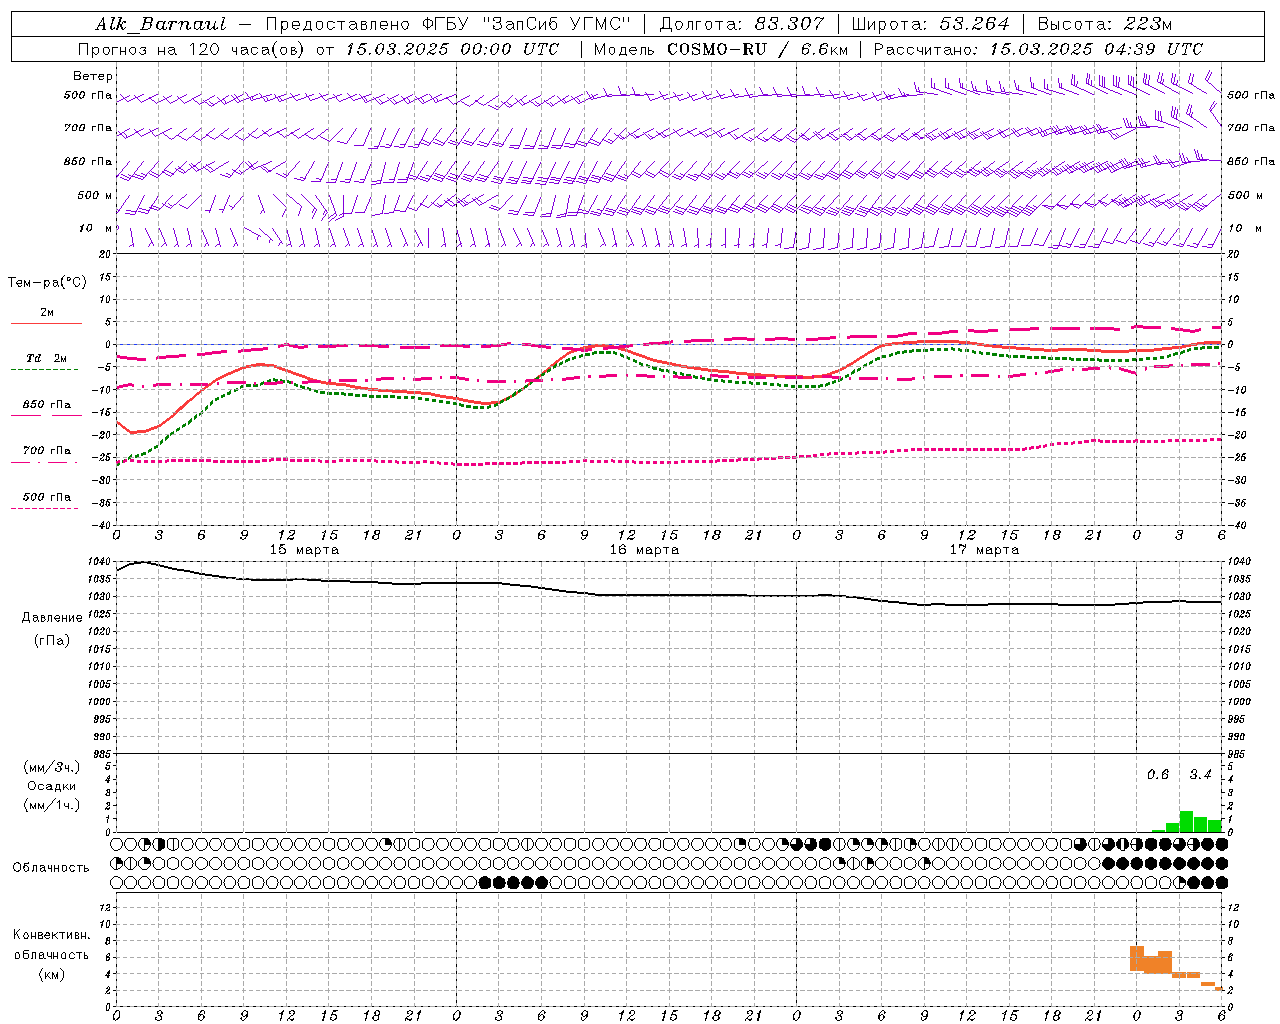Click the Долгота: 83.307 header value
1280x1024 pixels.
(742, 24)
